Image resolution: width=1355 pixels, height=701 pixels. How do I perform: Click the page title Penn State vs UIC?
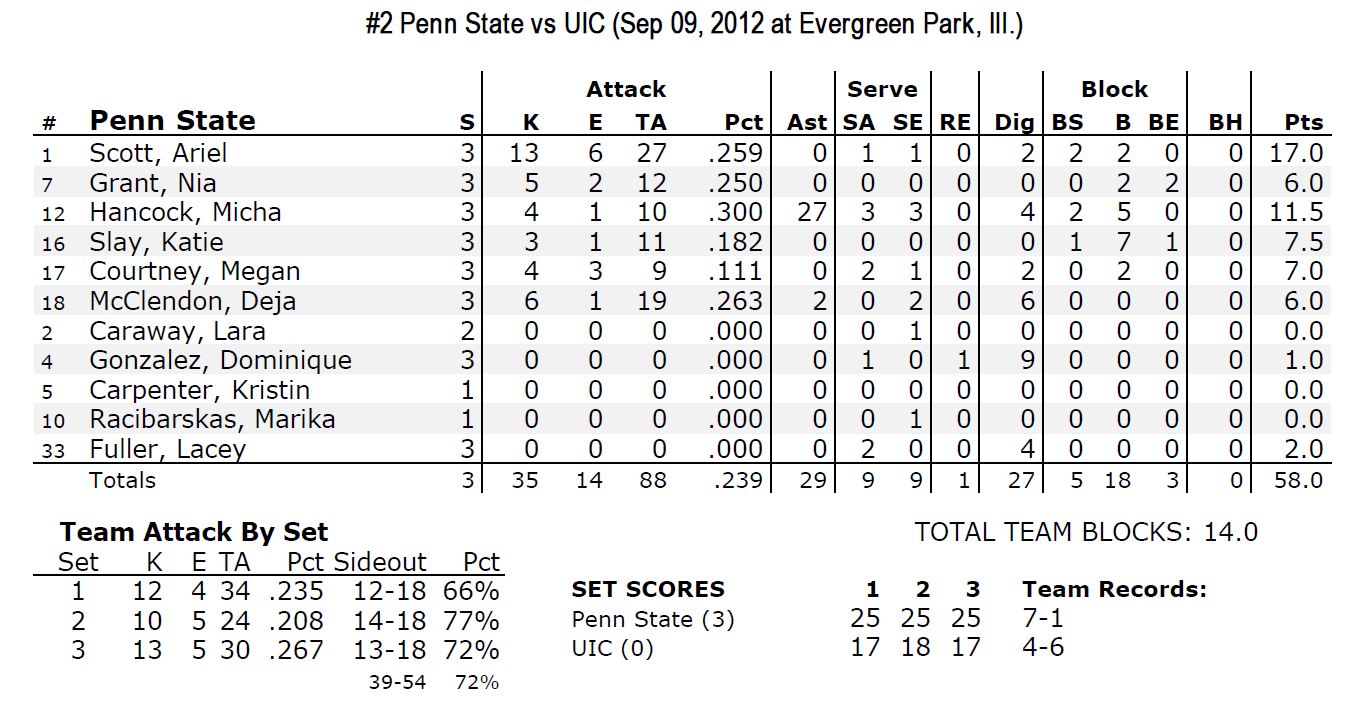point(694,24)
